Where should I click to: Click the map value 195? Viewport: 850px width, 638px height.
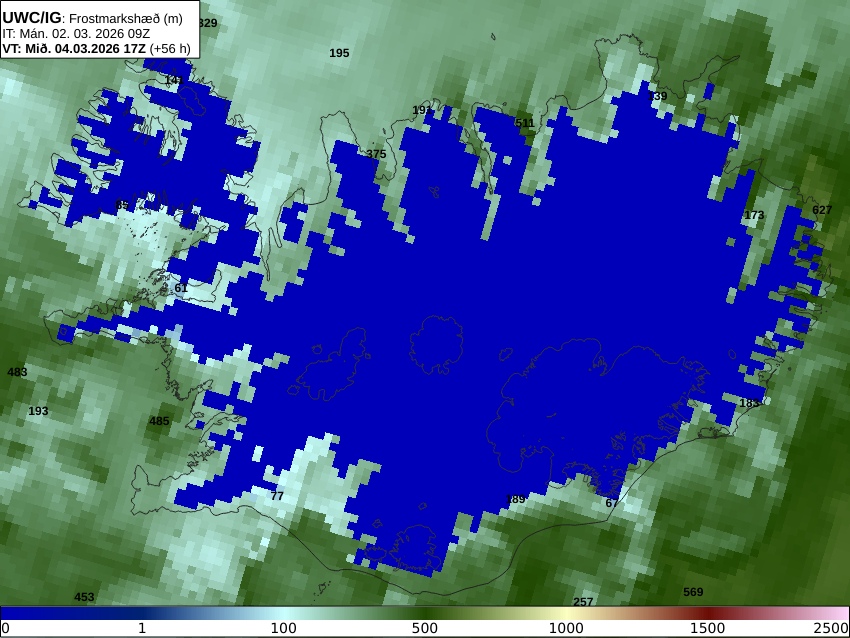pyautogui.click(x=339, y=53)
